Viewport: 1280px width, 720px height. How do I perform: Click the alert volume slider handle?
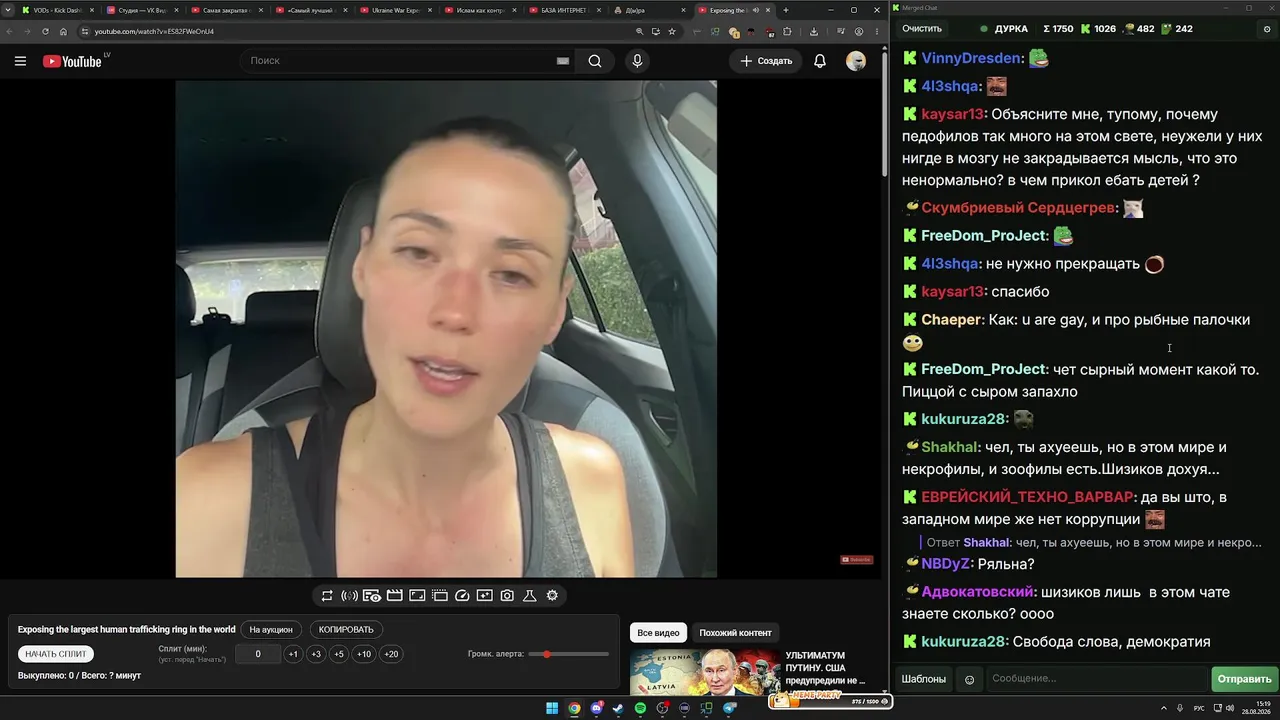click(547, 654)
